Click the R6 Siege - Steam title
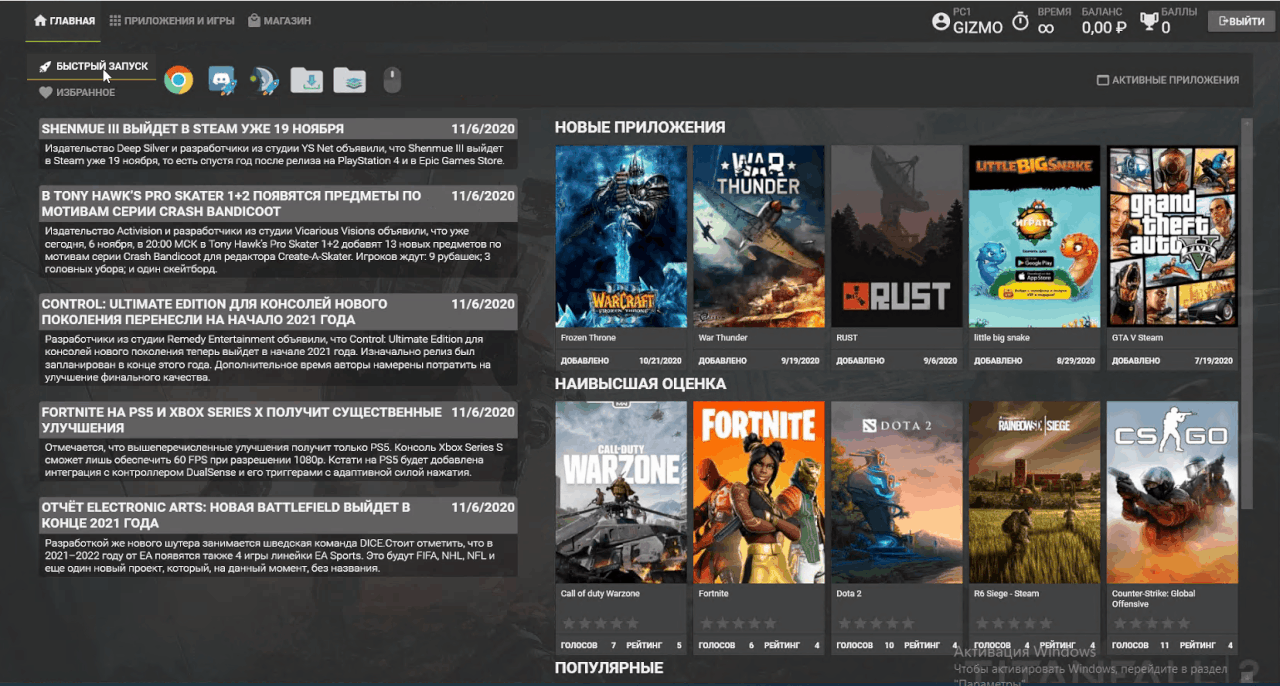 coord(1006,594)
